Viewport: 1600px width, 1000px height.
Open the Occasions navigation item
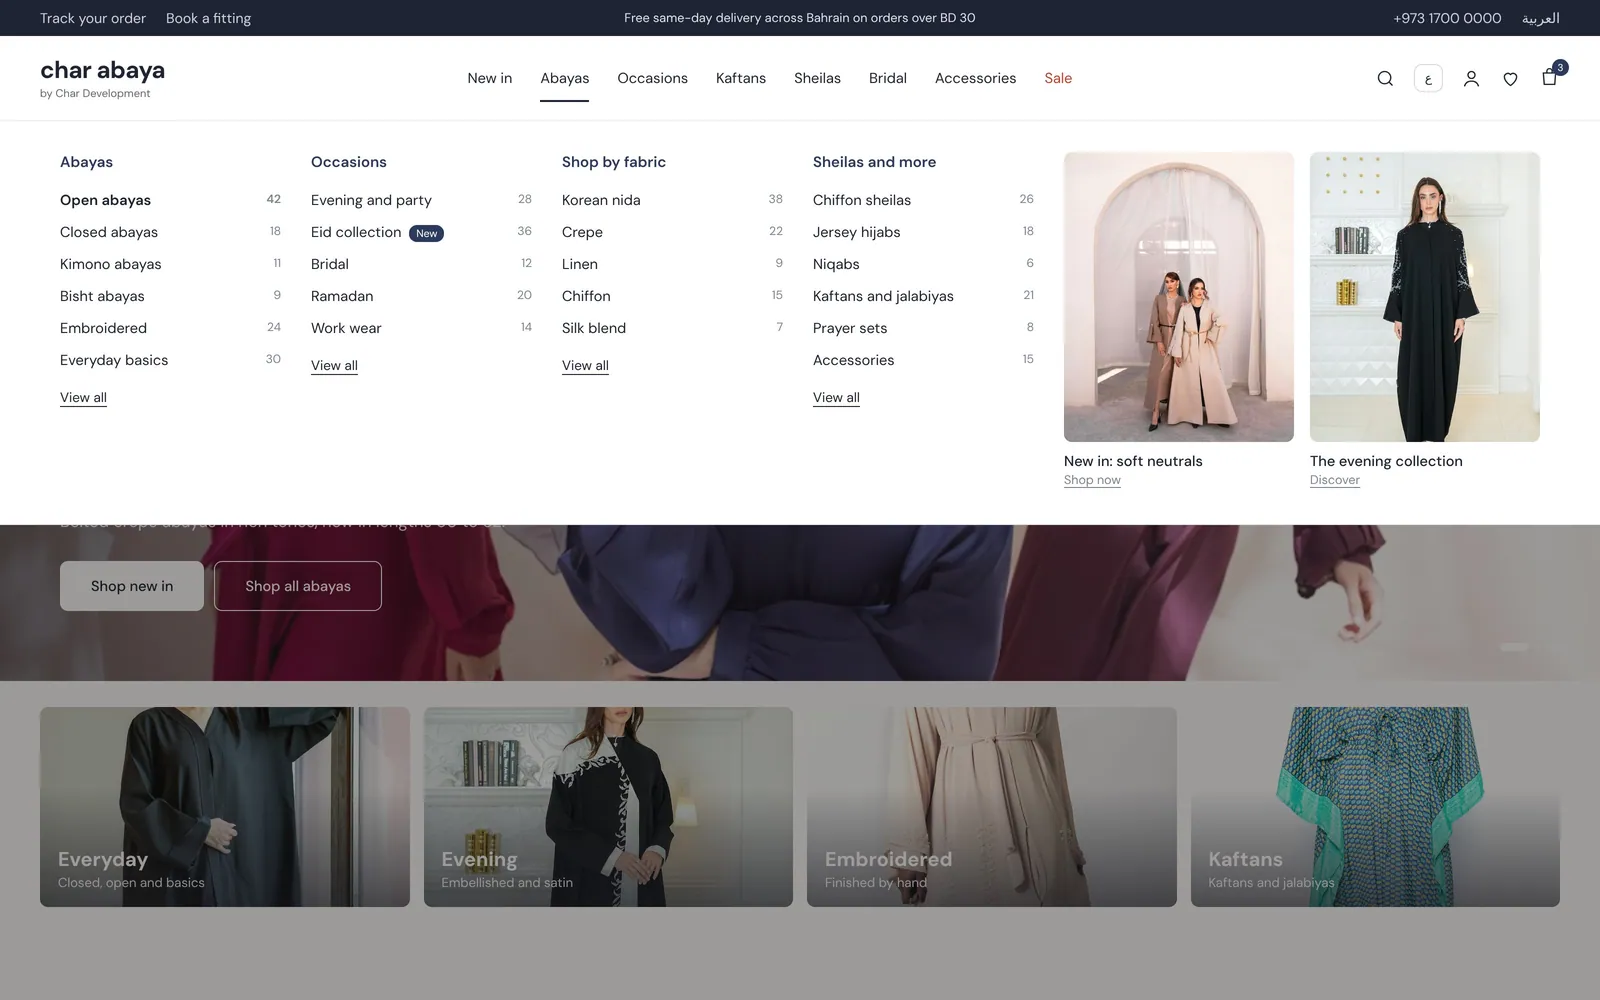pyautogui.click(x=652, y=78)
